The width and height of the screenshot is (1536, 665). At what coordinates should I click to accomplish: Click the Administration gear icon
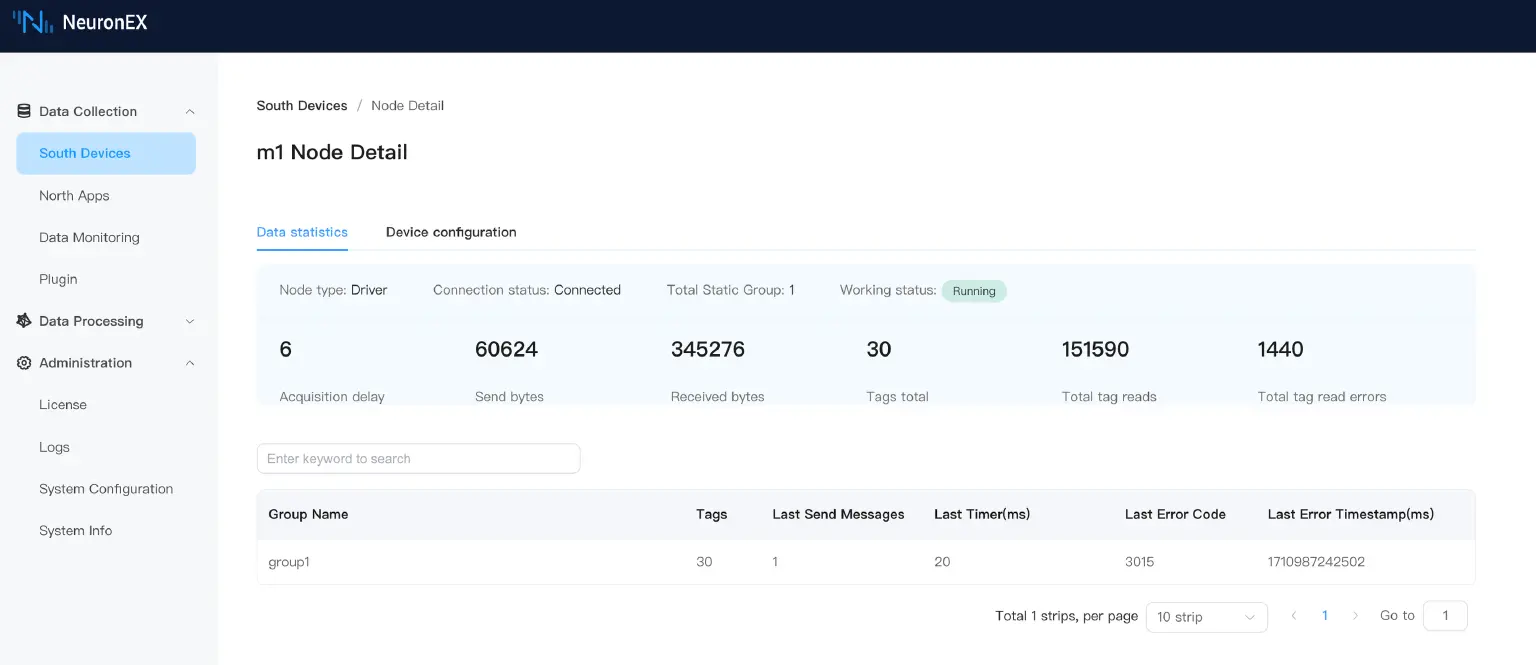[24, 363]
